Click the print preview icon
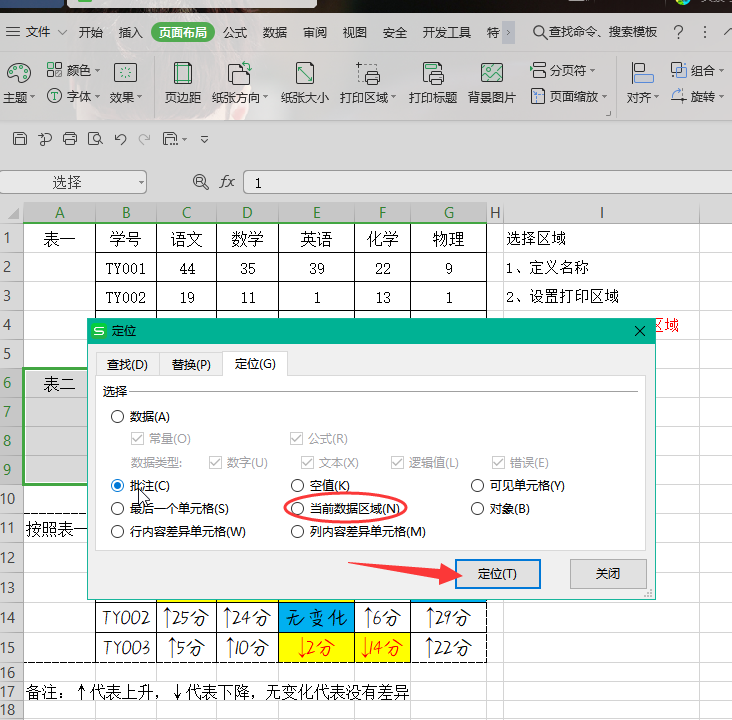This screenshot has width=732, height=720. (95, 139)
